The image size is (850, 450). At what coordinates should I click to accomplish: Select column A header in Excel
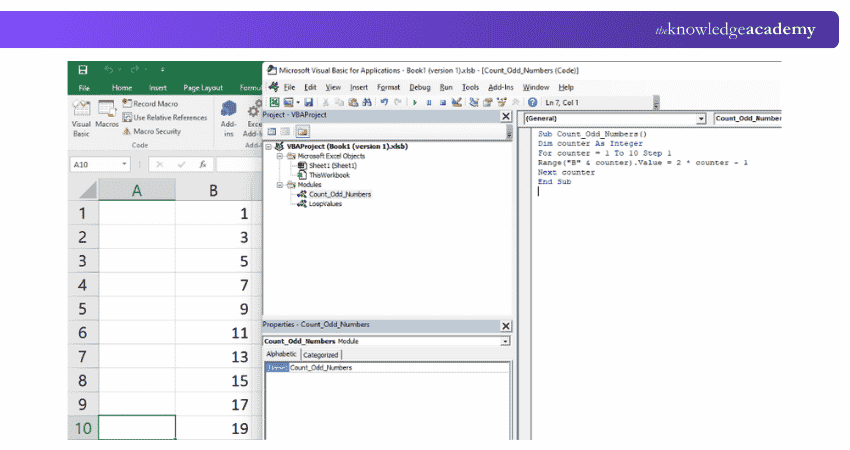[137, 190]
